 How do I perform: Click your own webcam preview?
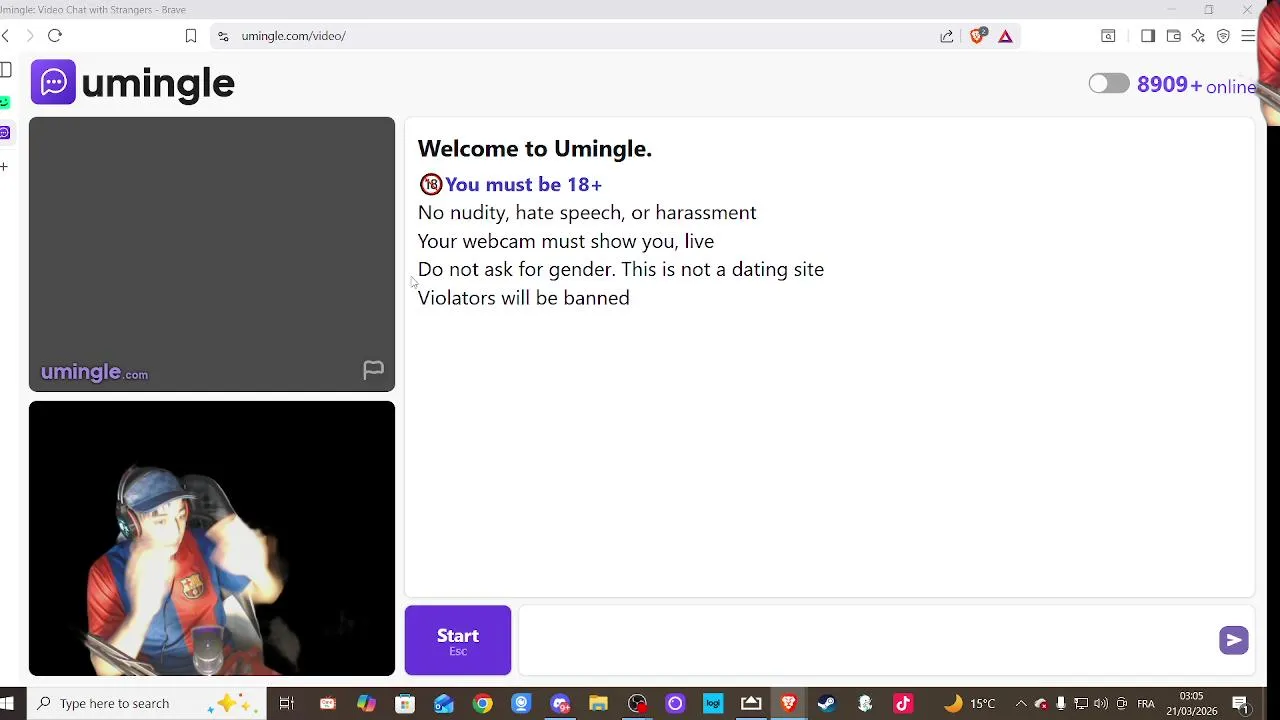pyautogui.click(x=212, y=539)
